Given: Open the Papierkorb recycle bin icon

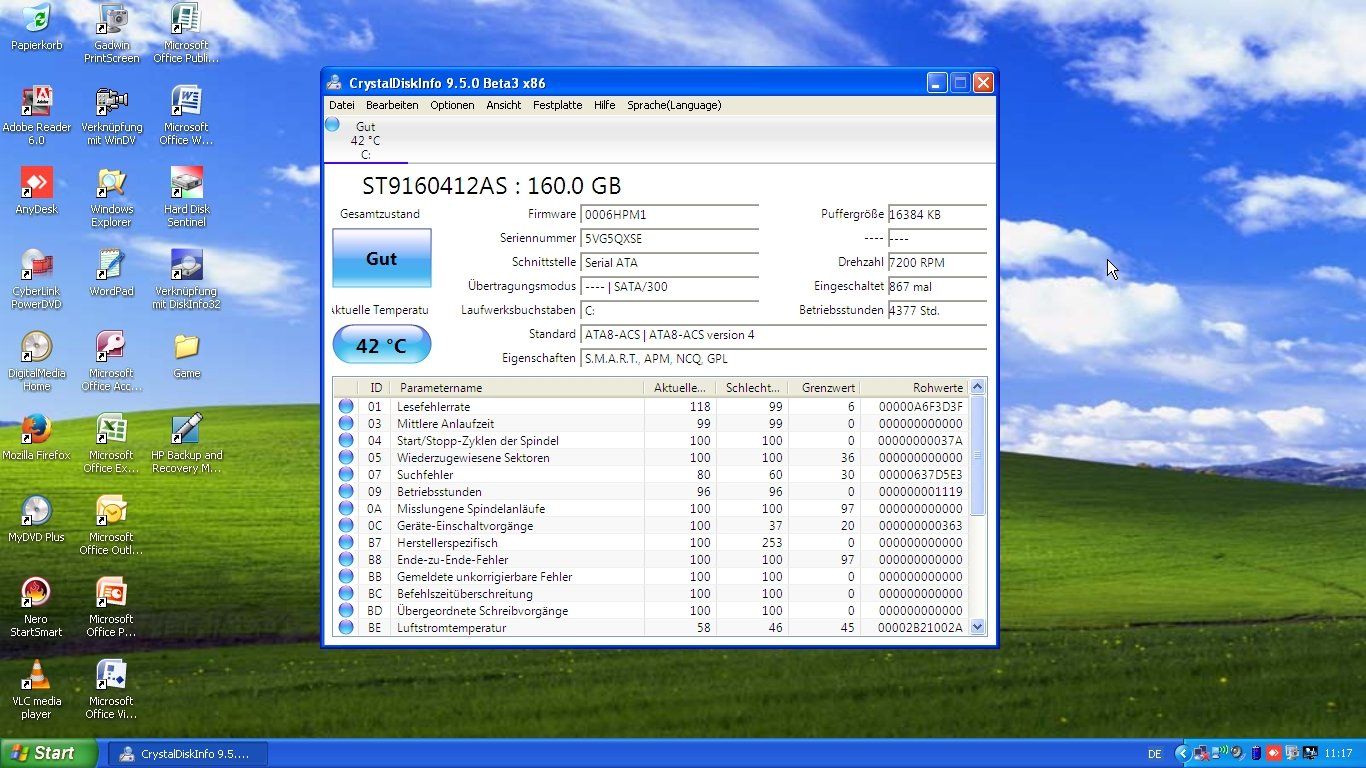Looking at the screenshot, I should (x=36, y=27).
